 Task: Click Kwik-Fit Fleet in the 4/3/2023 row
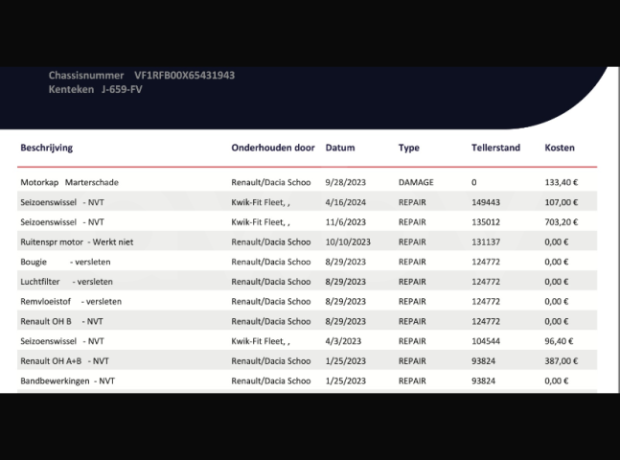click(x=261, y=341)
